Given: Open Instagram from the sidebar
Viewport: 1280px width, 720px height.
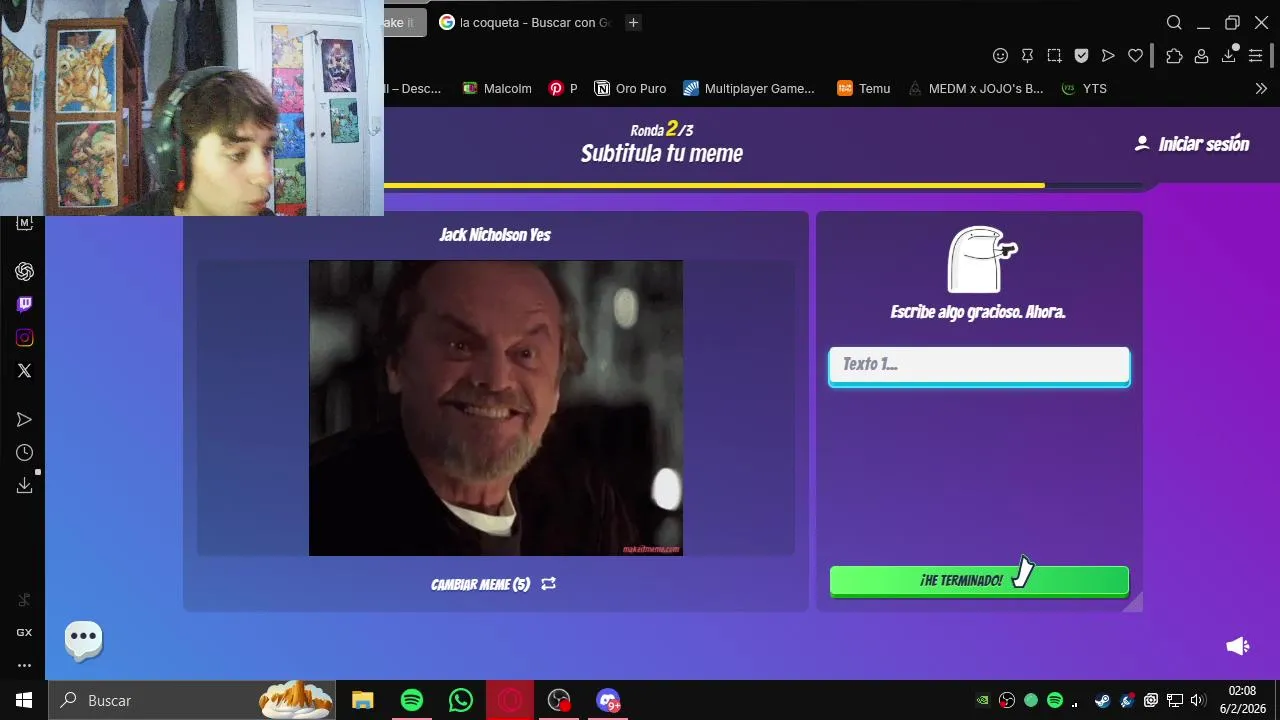Looking at the screenshot, I should pyautogui.click(x=25, y=338).
